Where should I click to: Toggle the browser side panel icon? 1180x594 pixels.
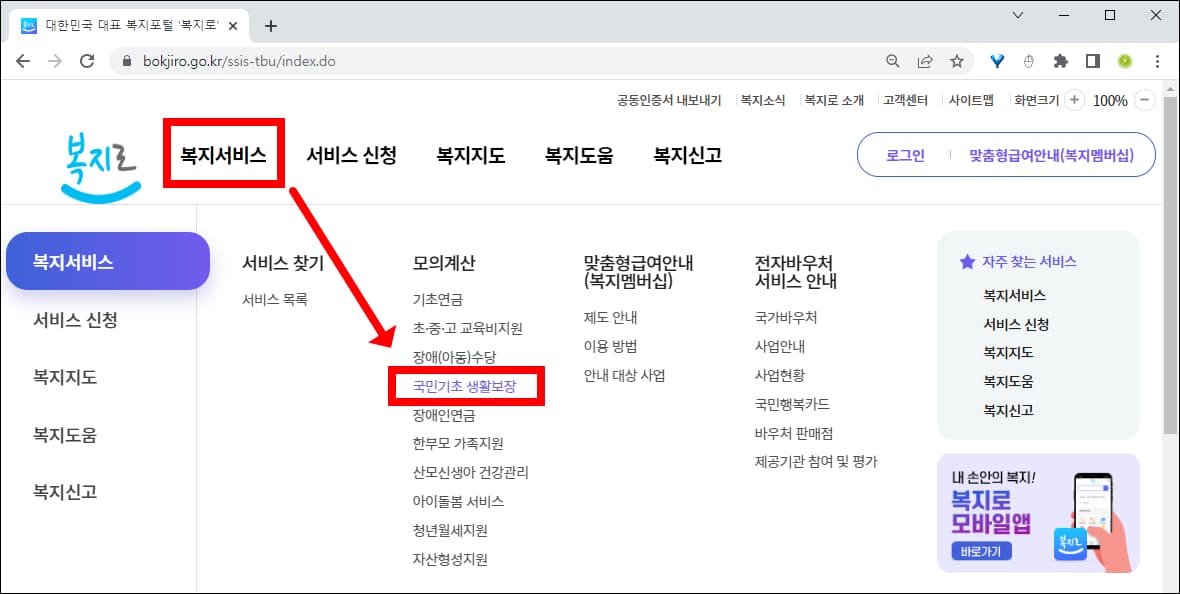[x=1093, y=62]
